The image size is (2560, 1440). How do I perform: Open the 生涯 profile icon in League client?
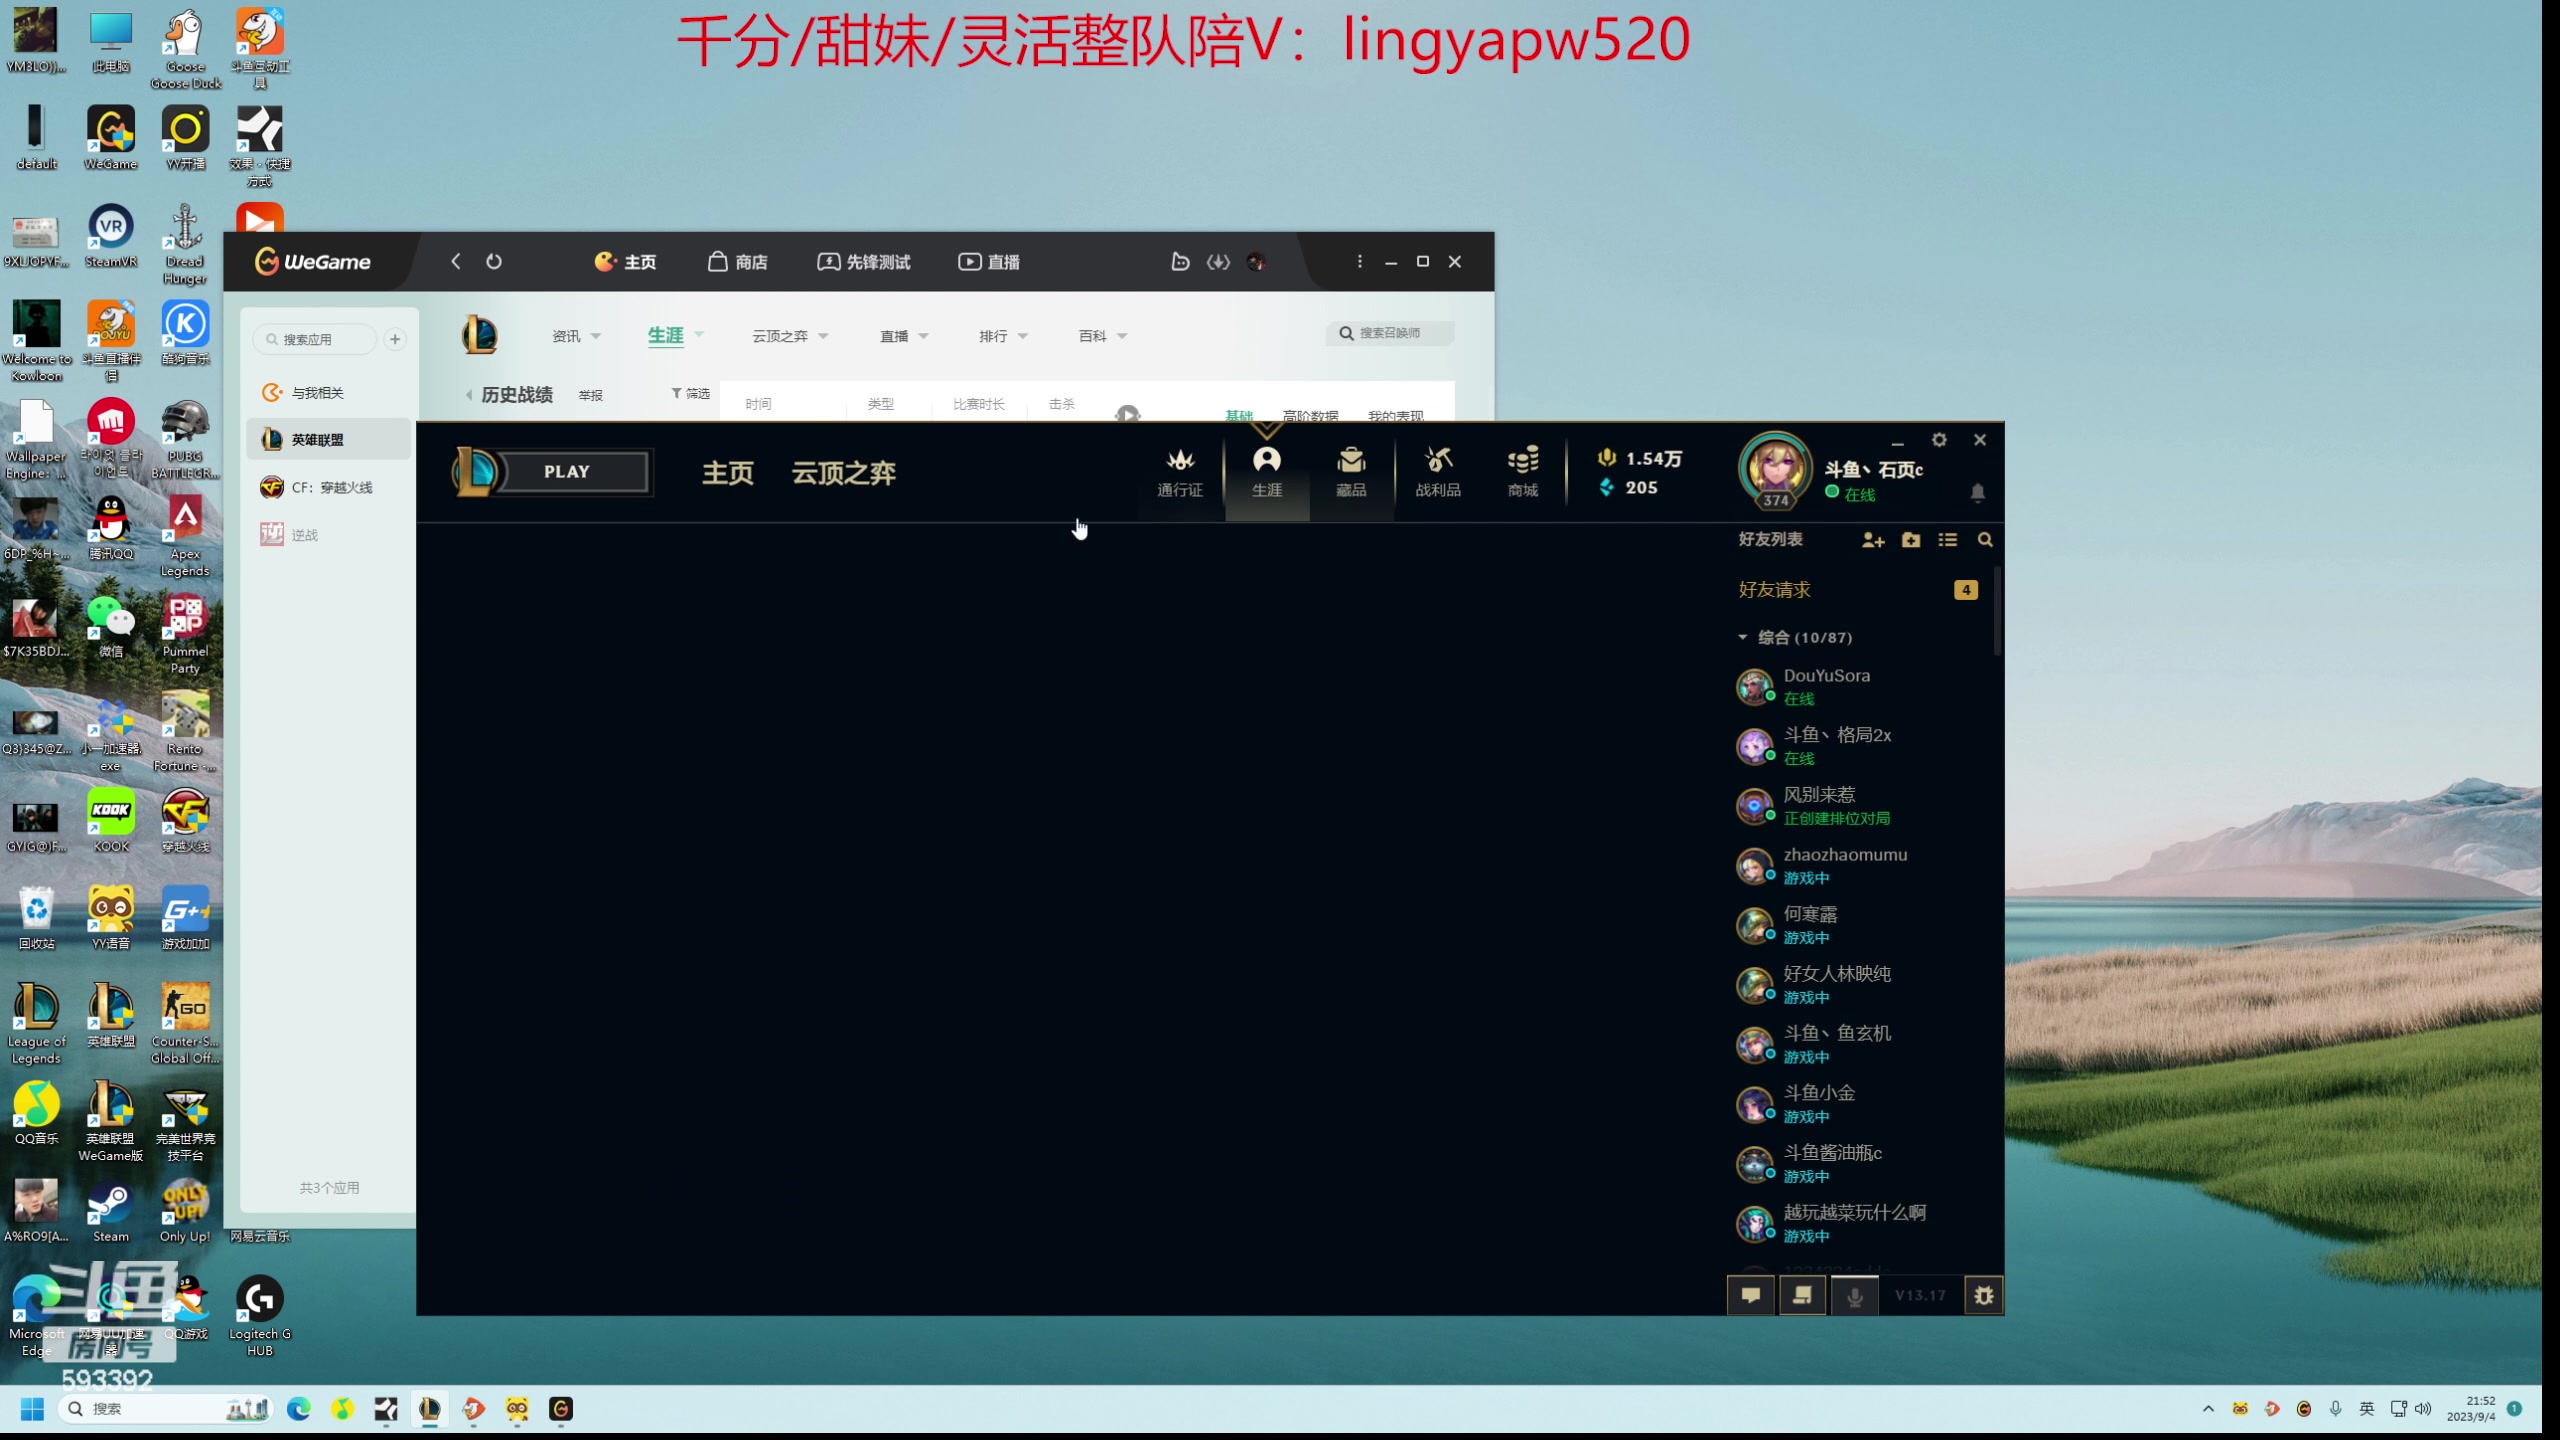[x=1267, y=472]
